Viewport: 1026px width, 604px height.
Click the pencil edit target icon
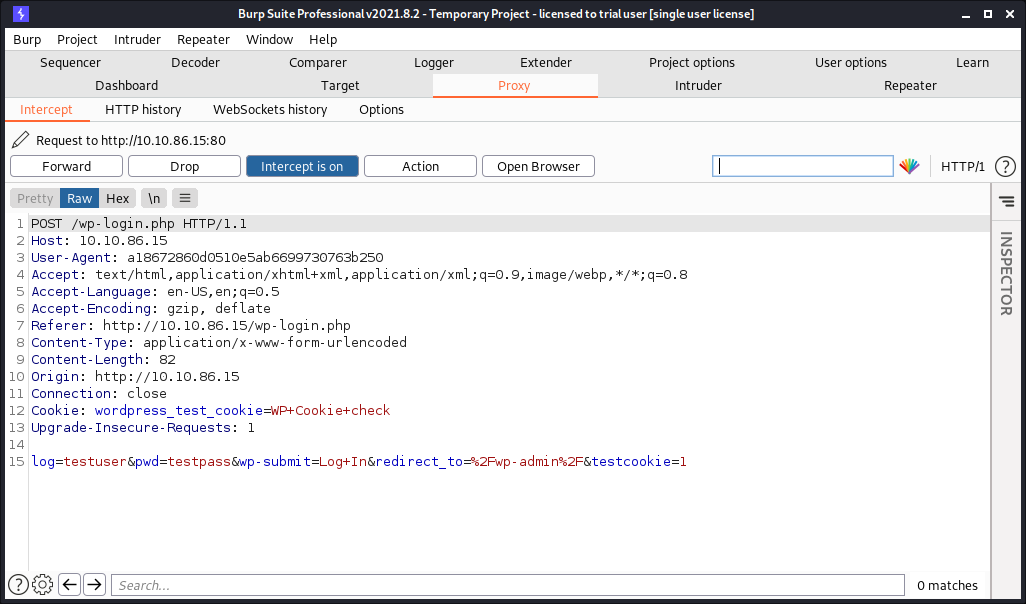point(20,140)
